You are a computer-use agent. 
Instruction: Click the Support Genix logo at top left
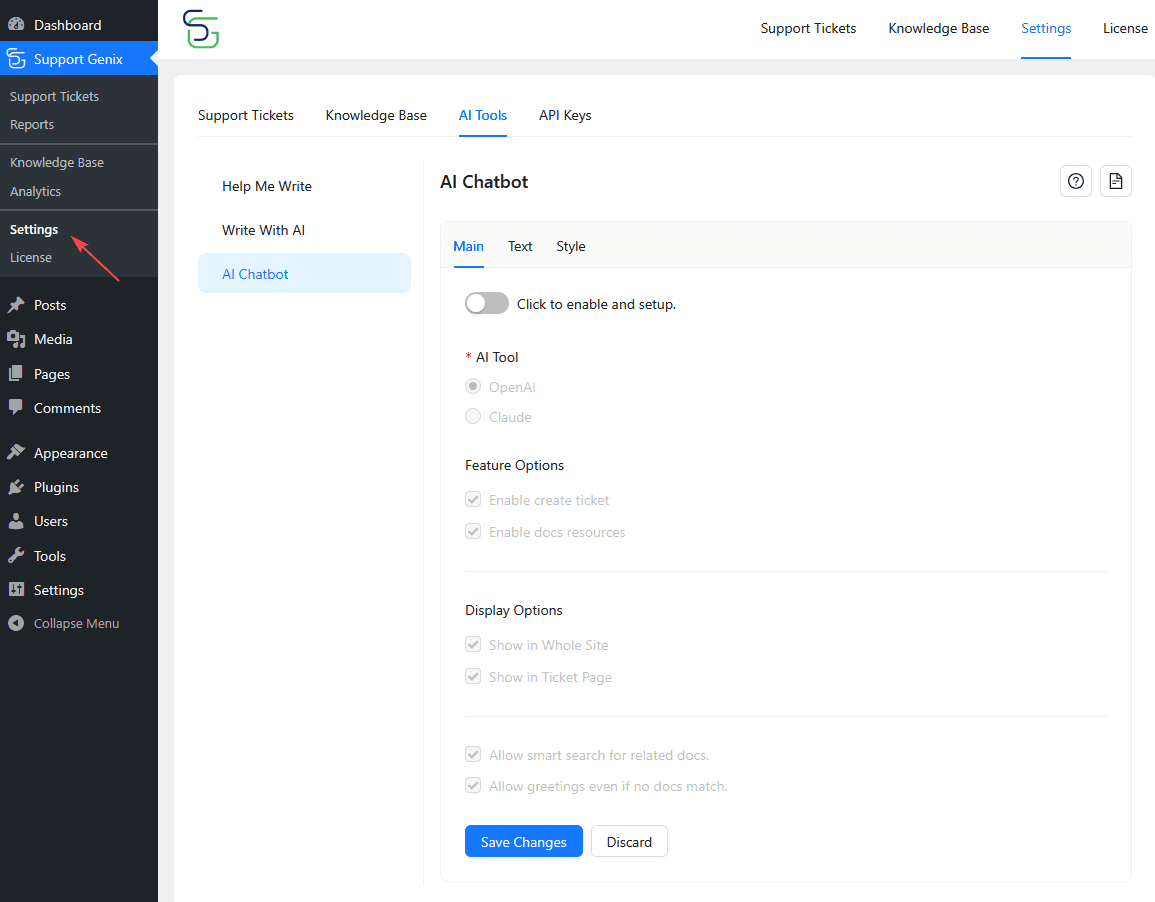pyautogui.click(x=200, y=30)
